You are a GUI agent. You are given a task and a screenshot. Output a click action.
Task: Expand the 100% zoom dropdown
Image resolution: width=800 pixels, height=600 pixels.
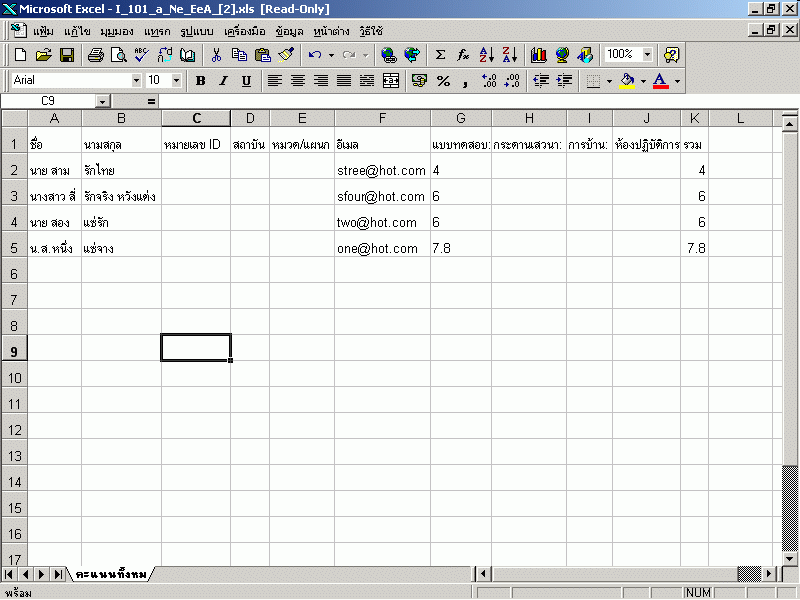tap(647, 55)
